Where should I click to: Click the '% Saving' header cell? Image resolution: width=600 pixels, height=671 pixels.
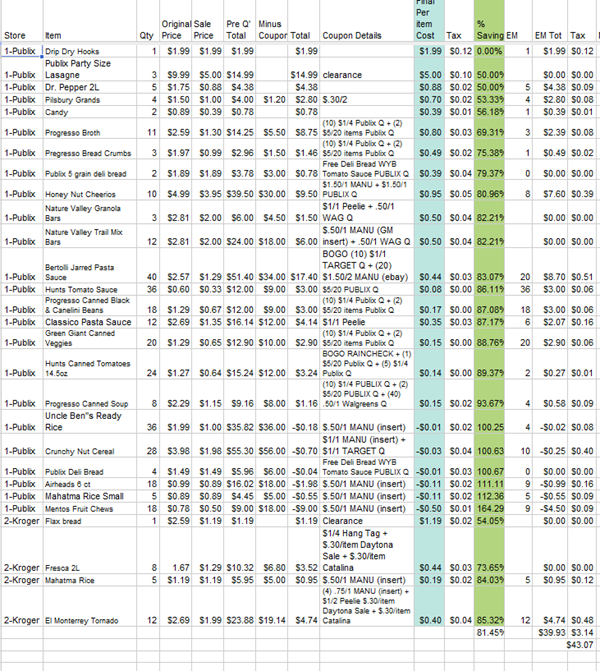[x=489, y=21]
